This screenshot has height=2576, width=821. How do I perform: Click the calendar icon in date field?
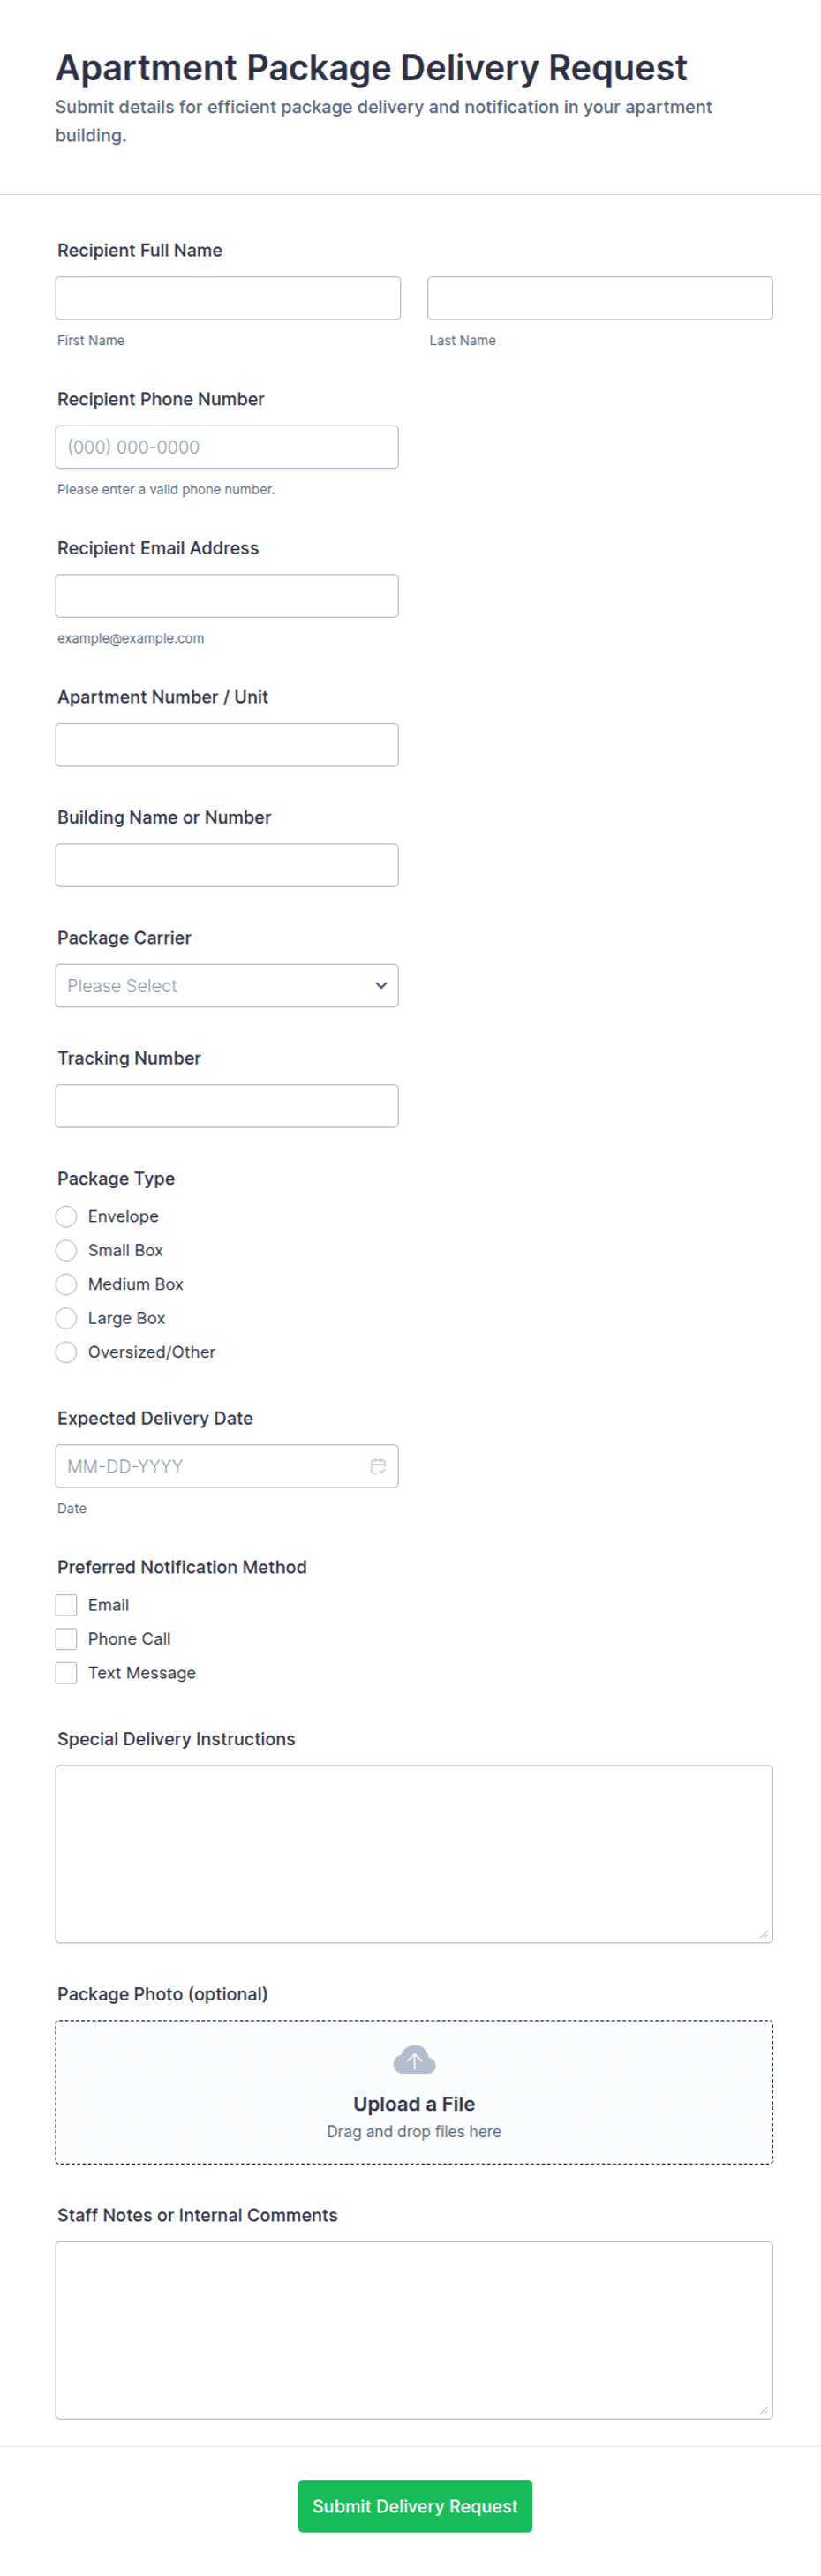(x=378, y=1466)
